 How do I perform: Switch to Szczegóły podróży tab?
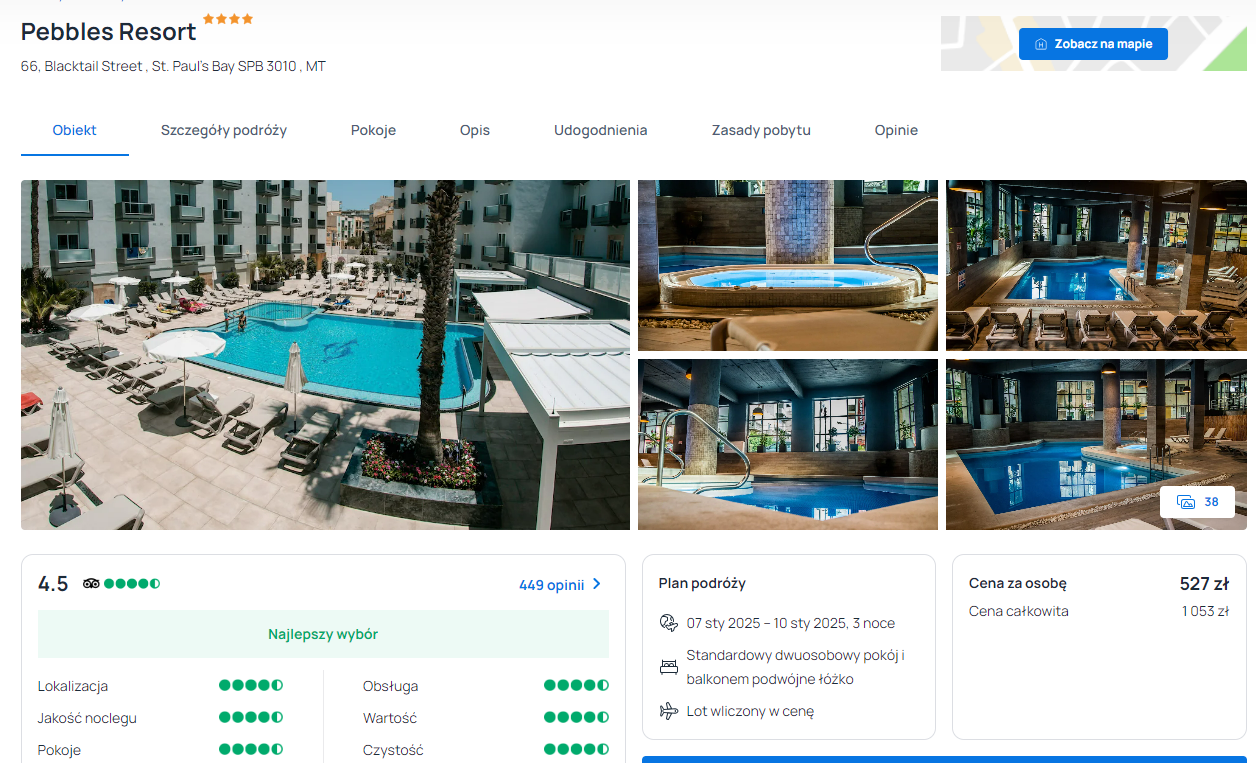point(224,130)
